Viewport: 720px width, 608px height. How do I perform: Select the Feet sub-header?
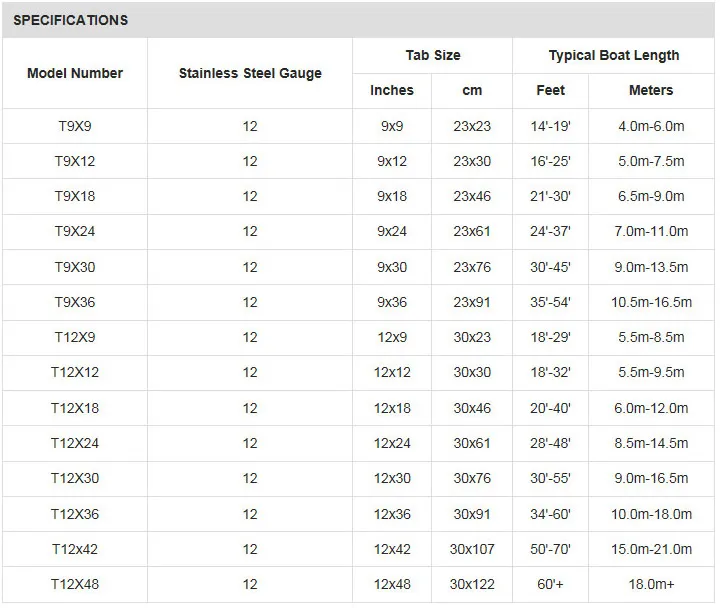coord(550,90)
